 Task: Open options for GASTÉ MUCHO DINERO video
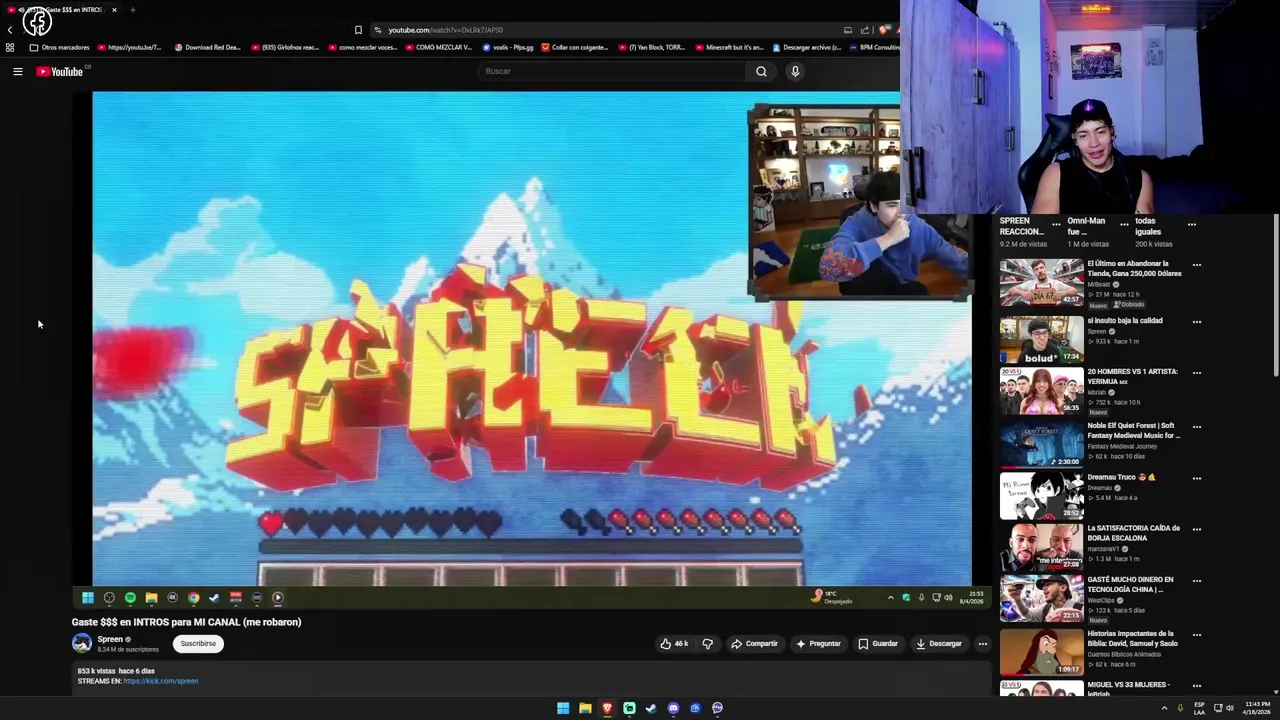tap(1196, 581)
